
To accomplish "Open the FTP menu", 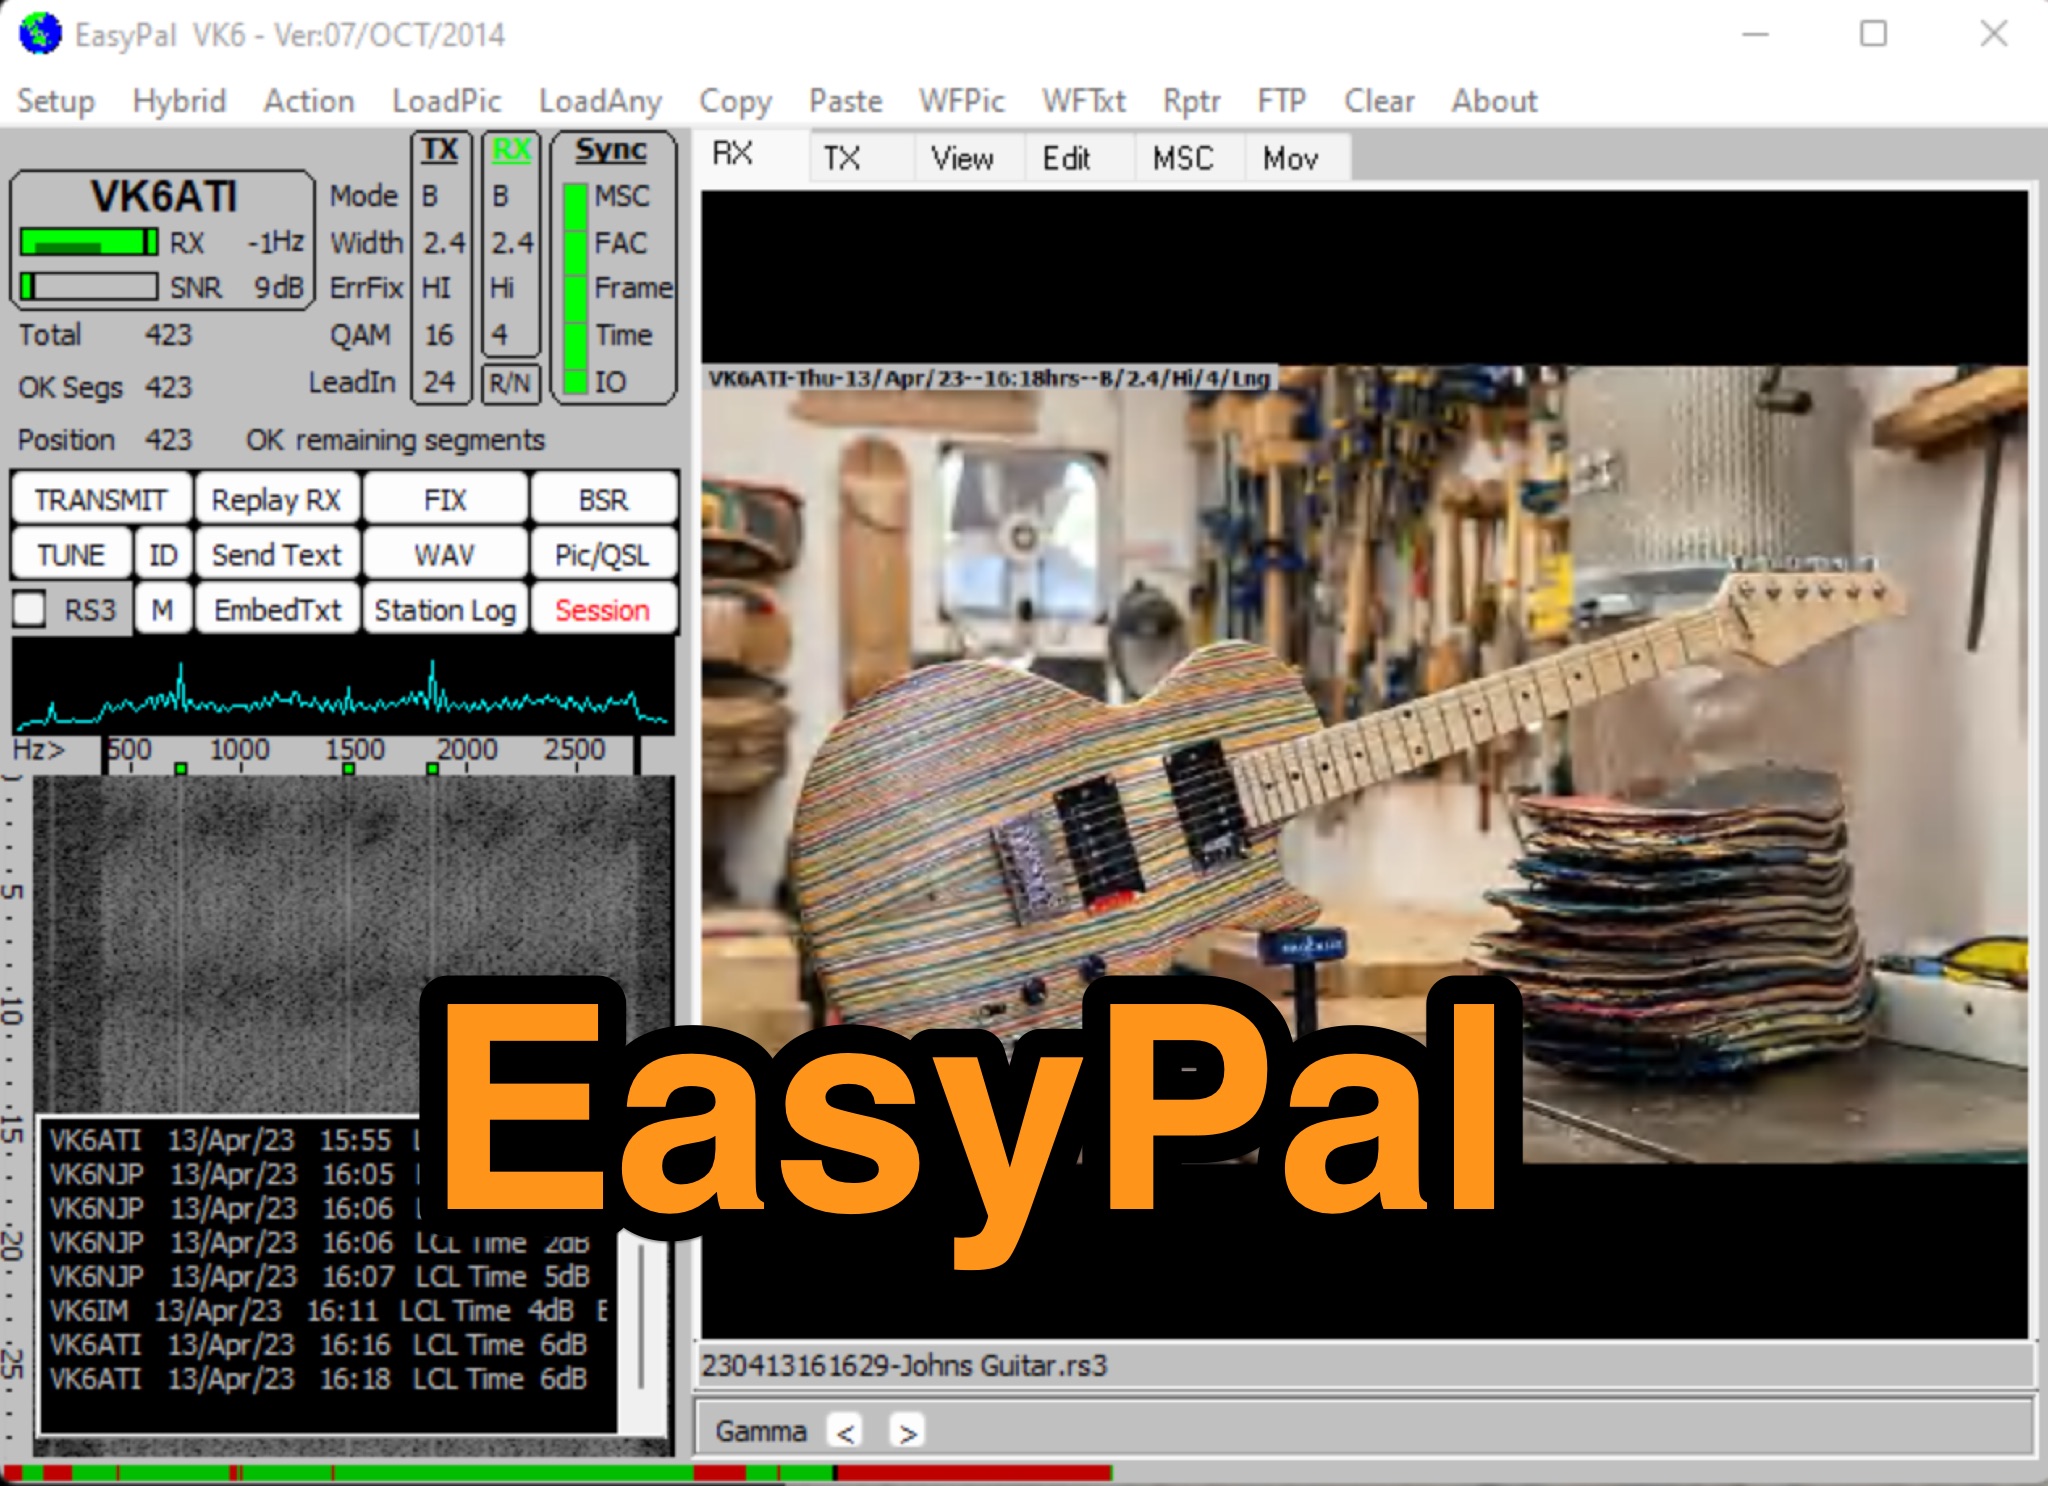I will coord(1282,101).
